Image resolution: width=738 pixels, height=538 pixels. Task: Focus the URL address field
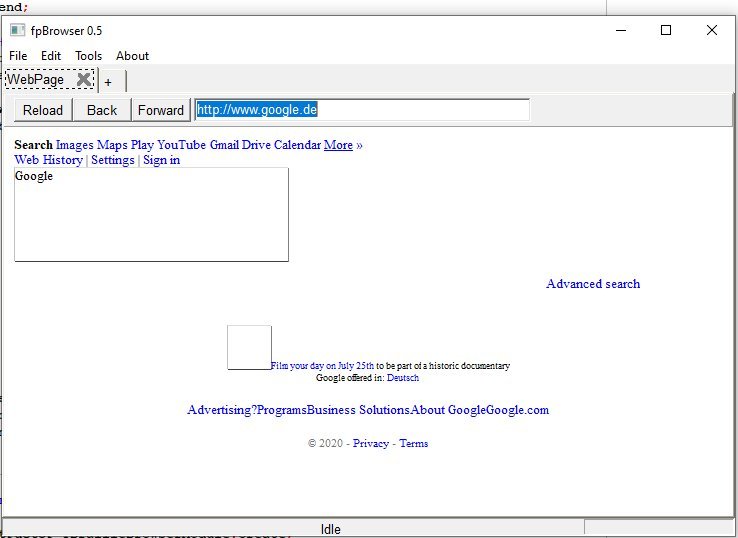point(362,110)
